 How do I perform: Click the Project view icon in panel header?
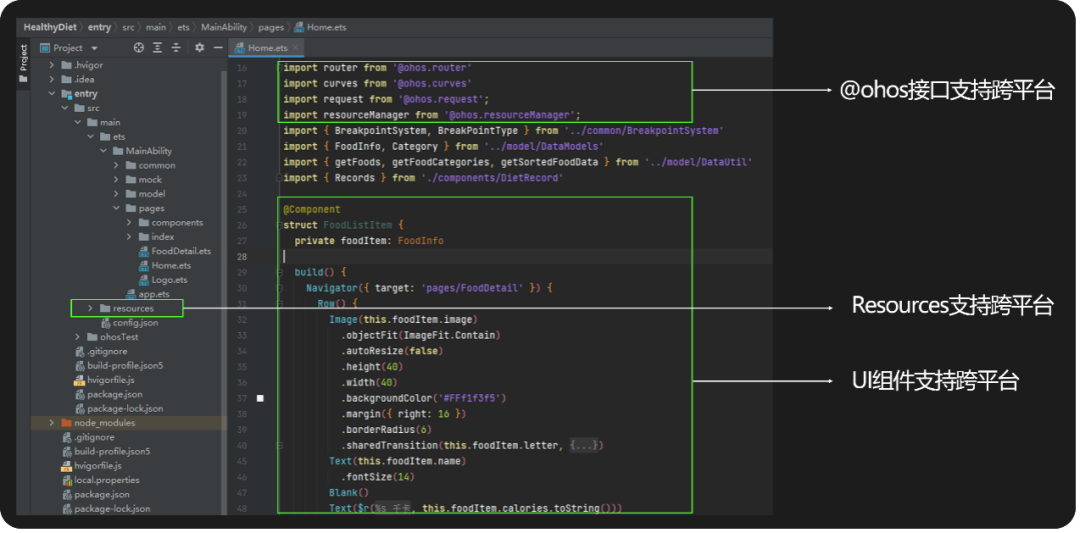click(45, 48)
